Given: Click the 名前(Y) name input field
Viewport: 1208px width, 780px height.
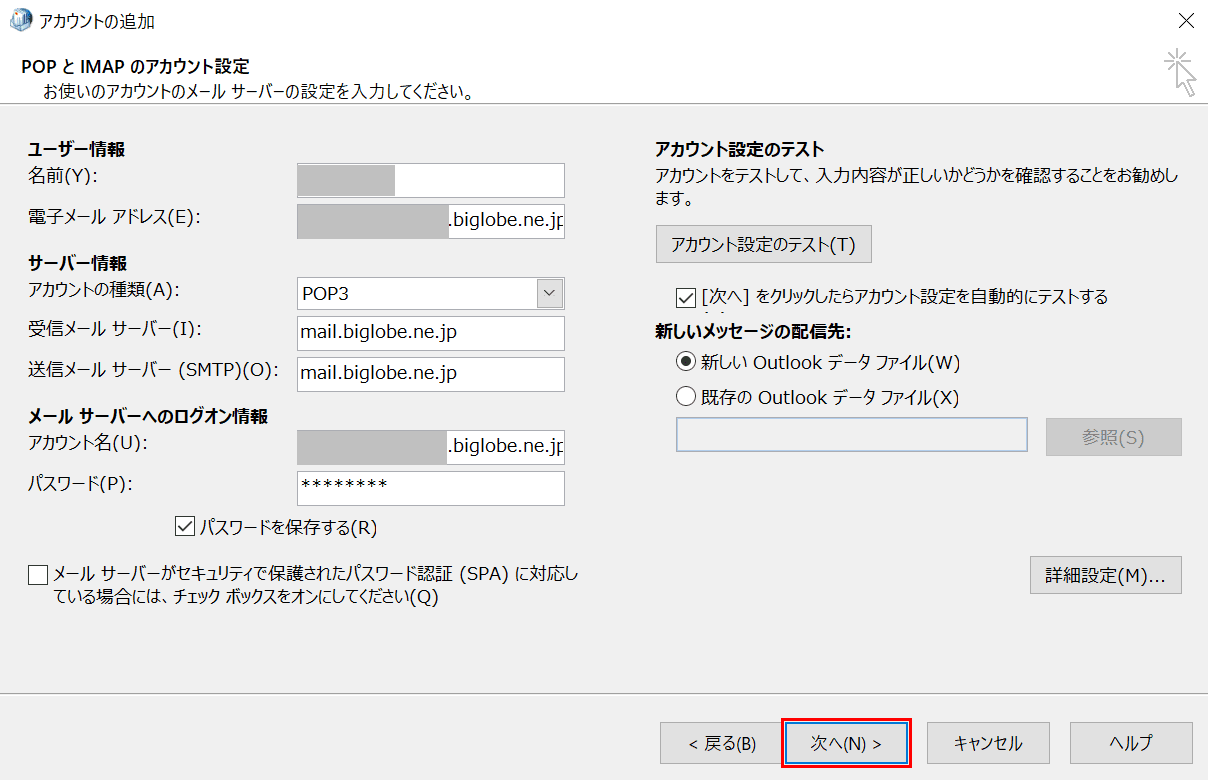Looking at the screenshot, I should pyautogui.click(x=431, y=180).
